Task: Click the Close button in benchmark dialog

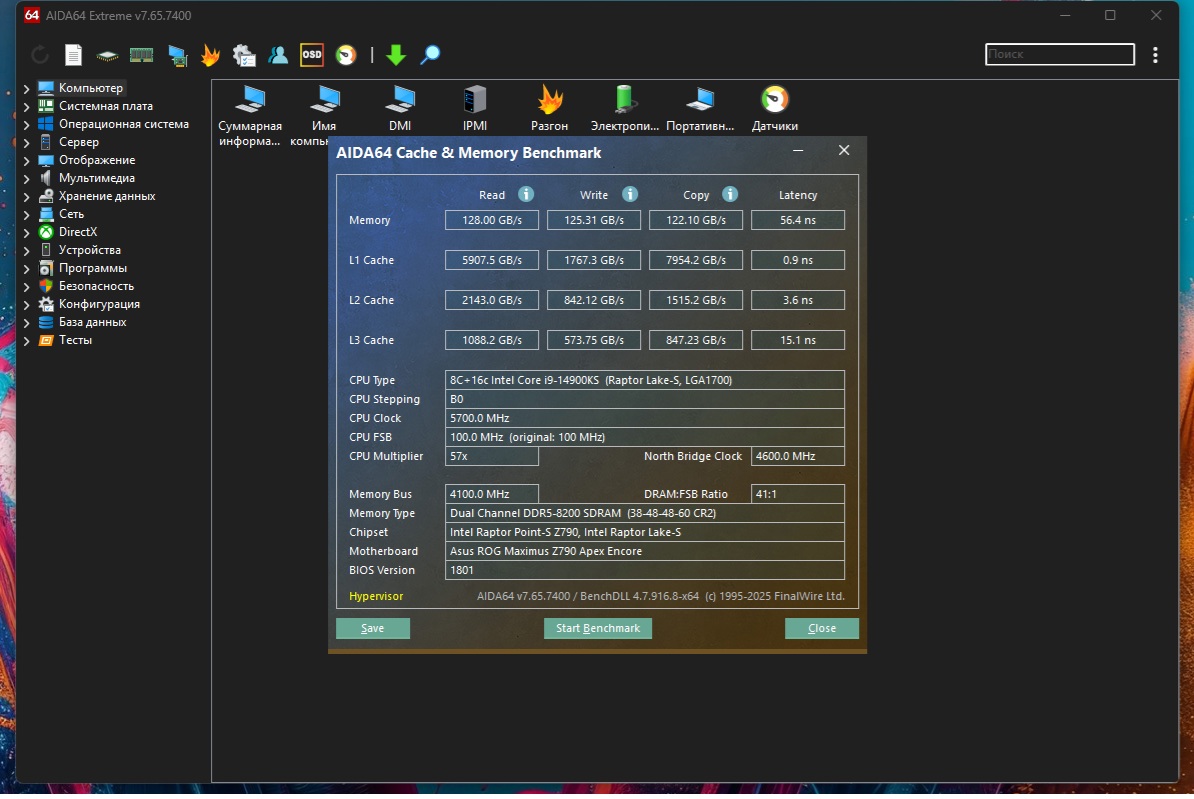Action: pyautogui.click(x=822, y=628)
